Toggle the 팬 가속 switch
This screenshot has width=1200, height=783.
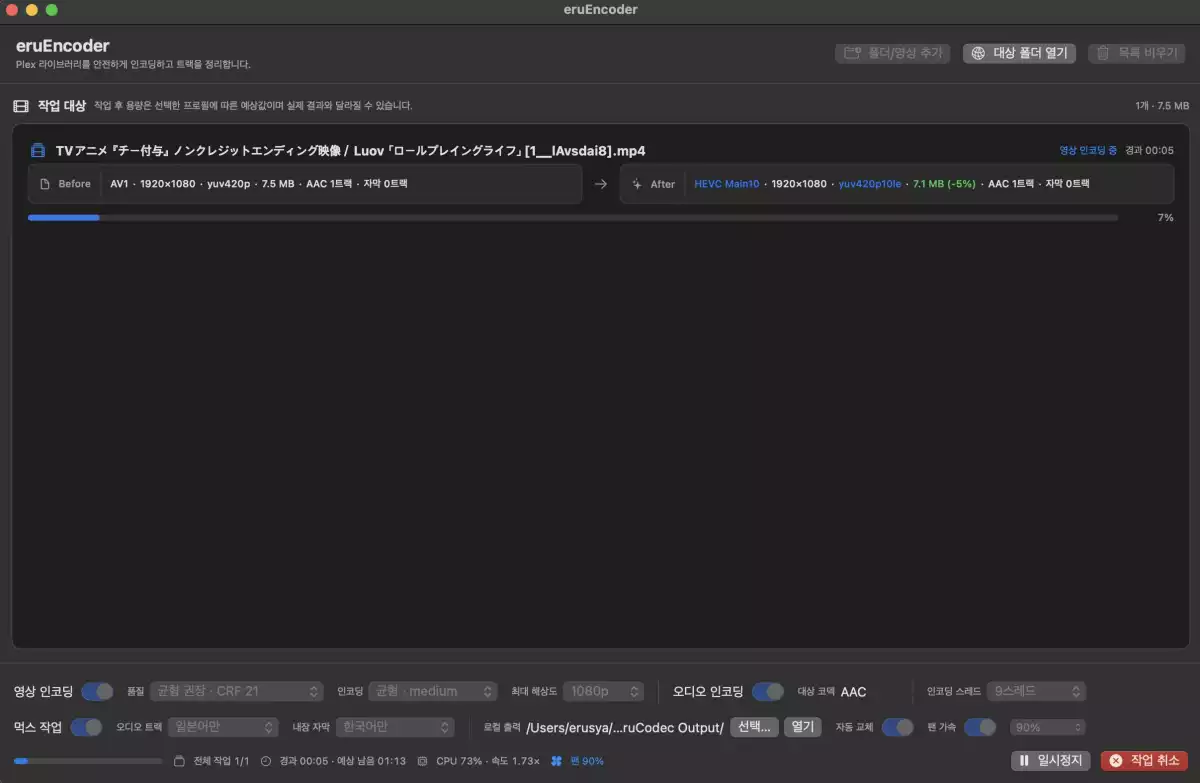980,727
